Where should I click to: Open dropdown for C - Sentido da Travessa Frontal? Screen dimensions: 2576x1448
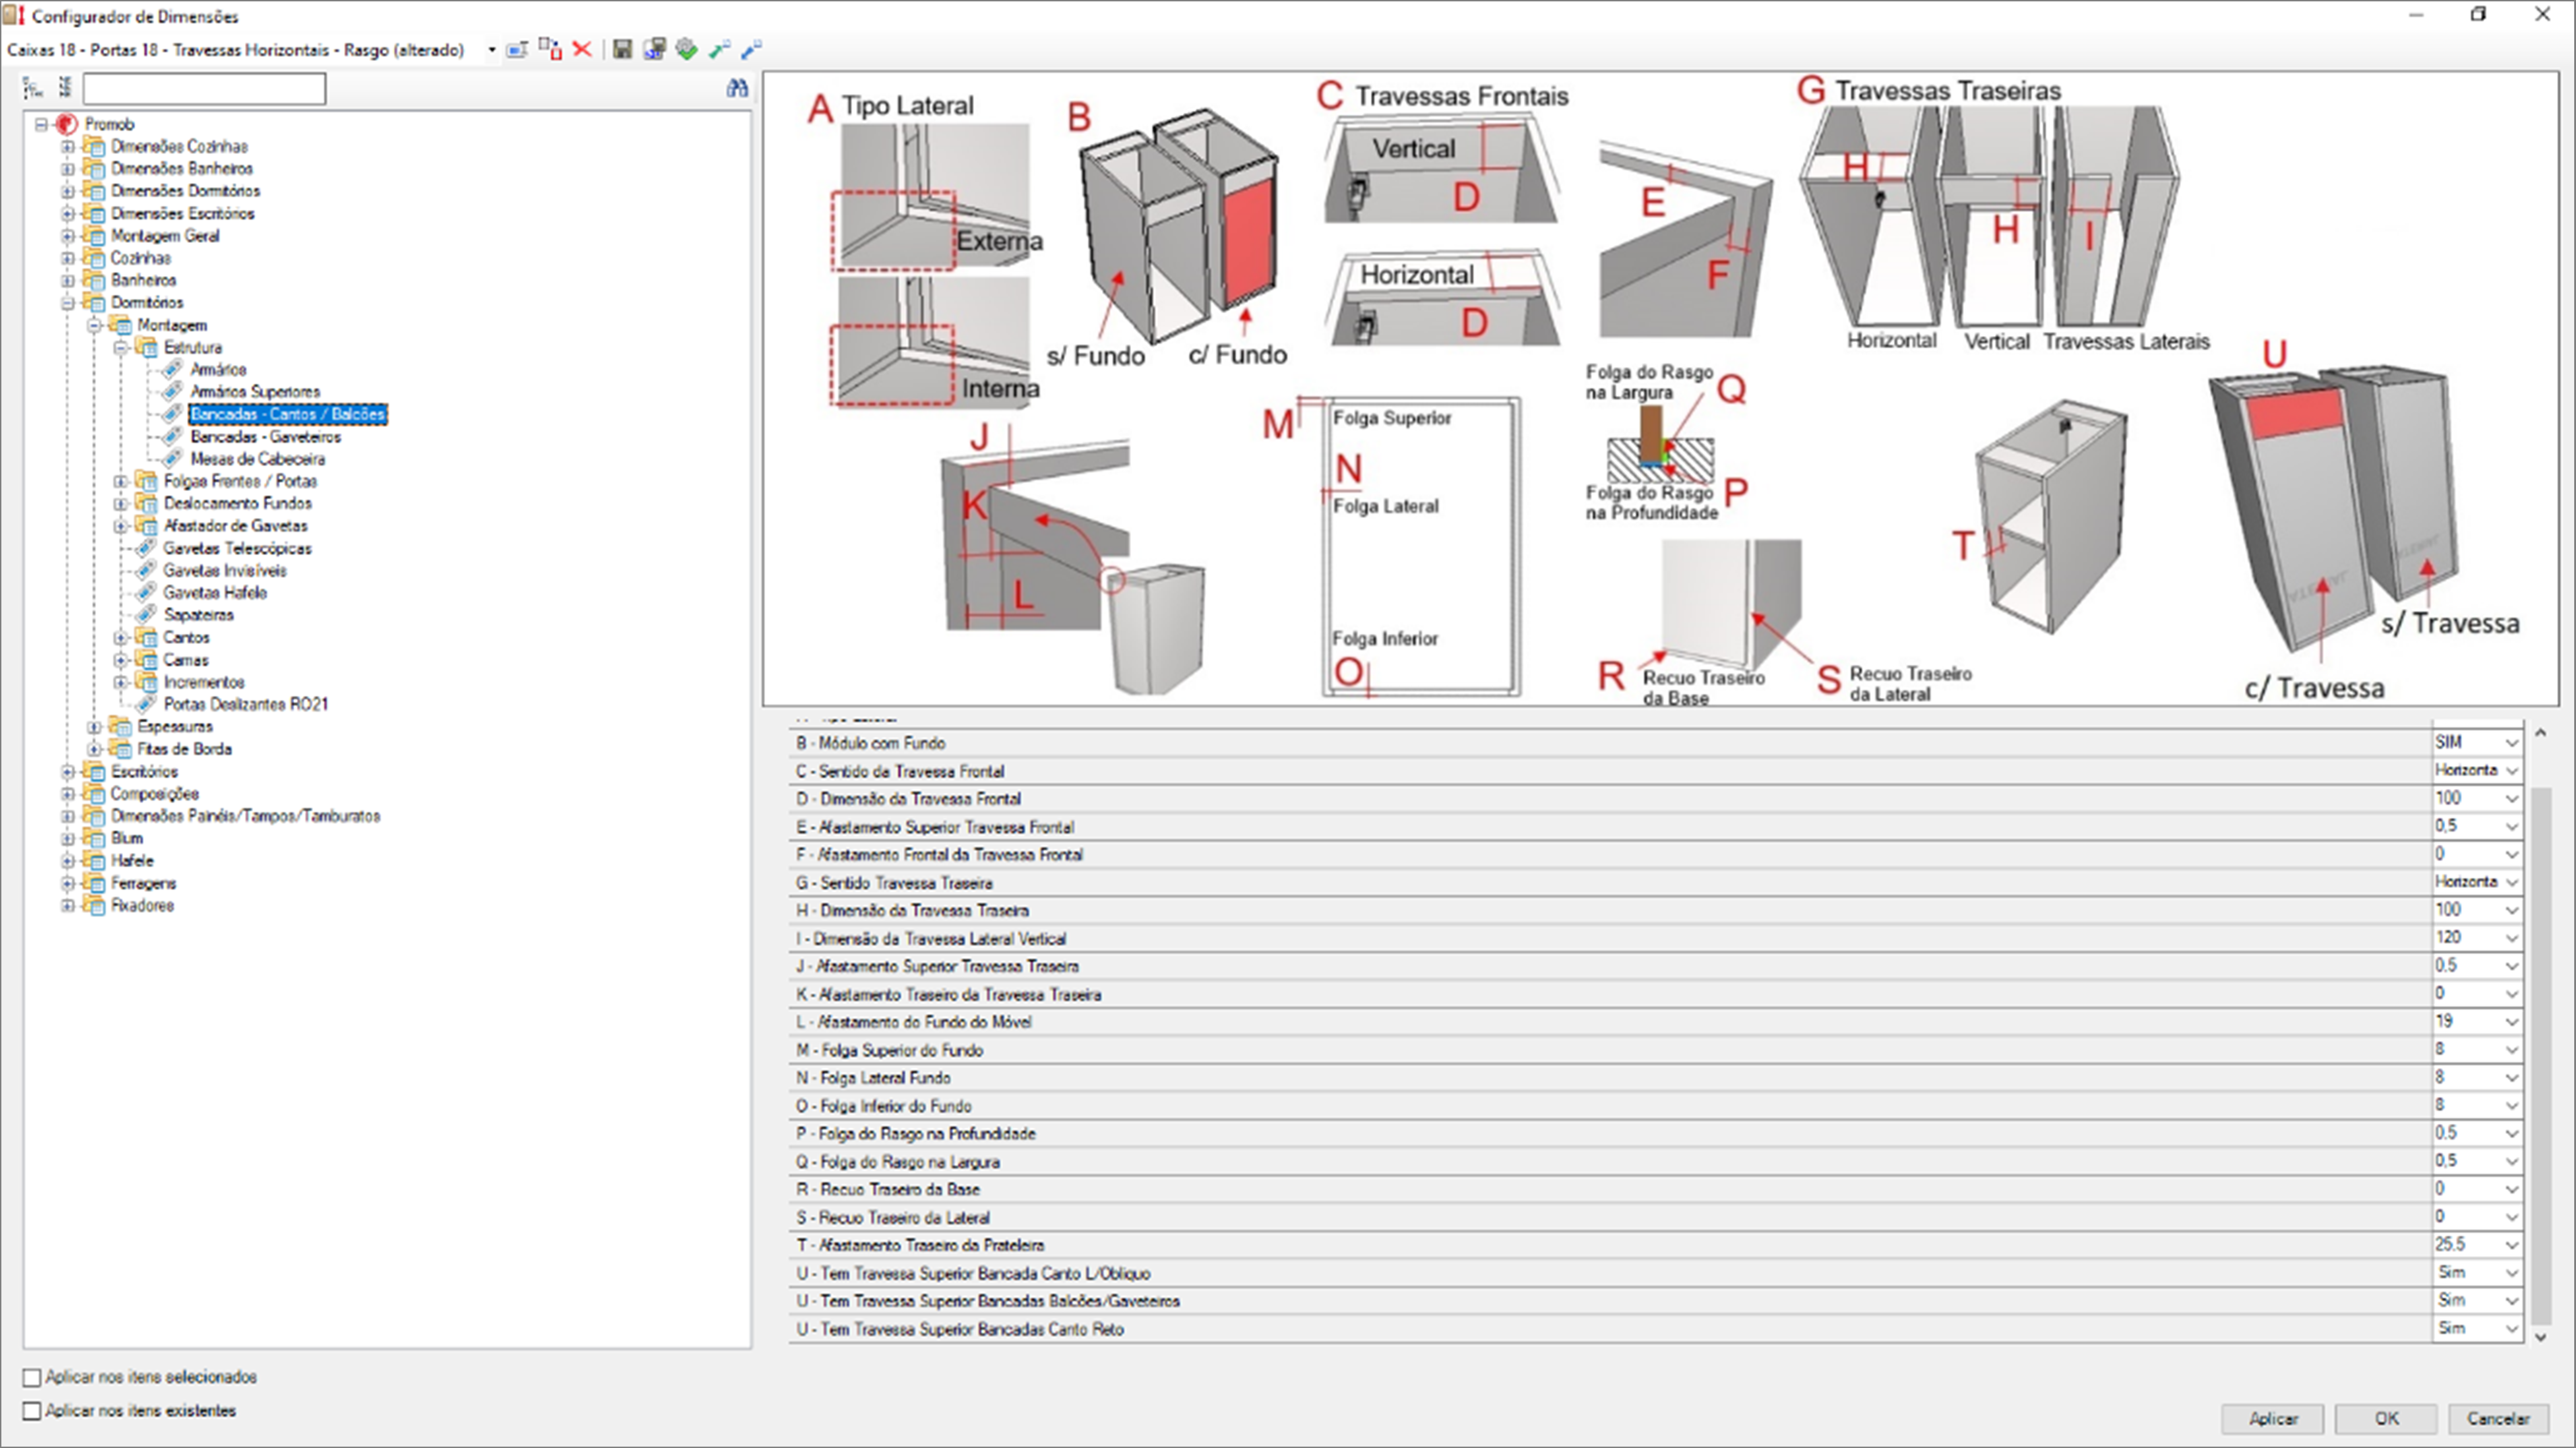pos(2511,771)
